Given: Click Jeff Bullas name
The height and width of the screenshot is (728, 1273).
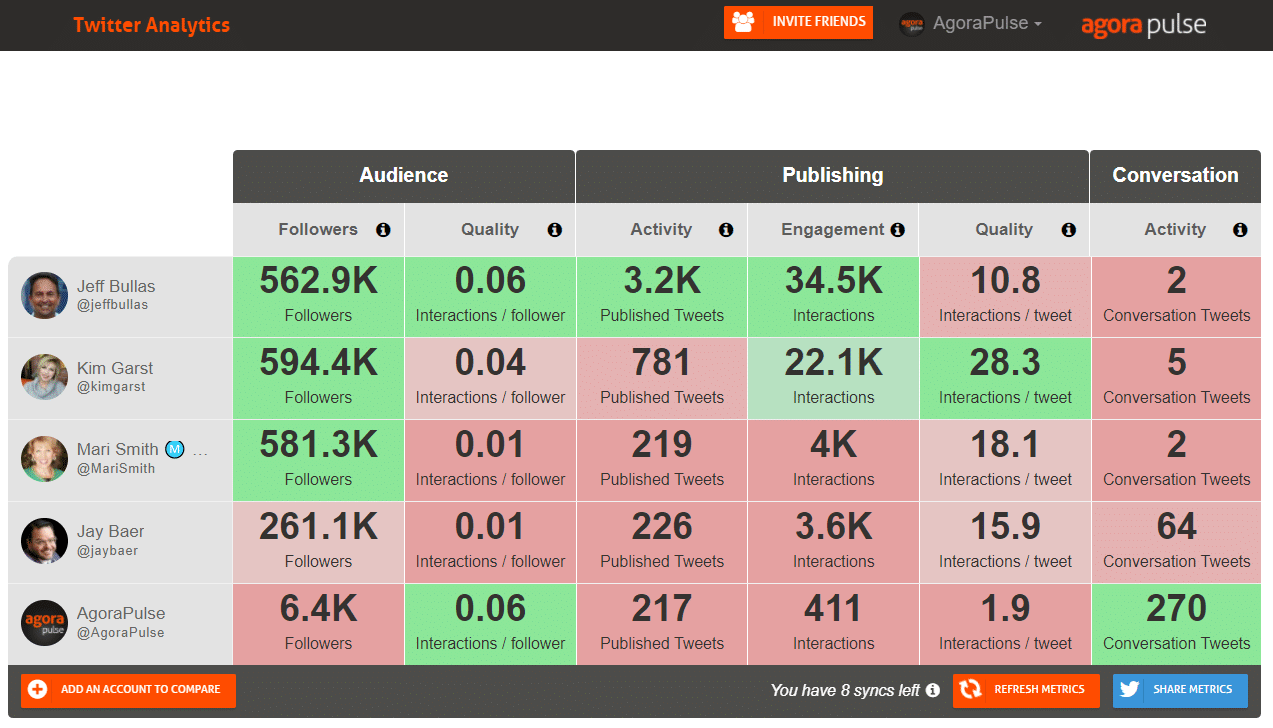Looking at the screenshot, I should [x=116, y=286].
